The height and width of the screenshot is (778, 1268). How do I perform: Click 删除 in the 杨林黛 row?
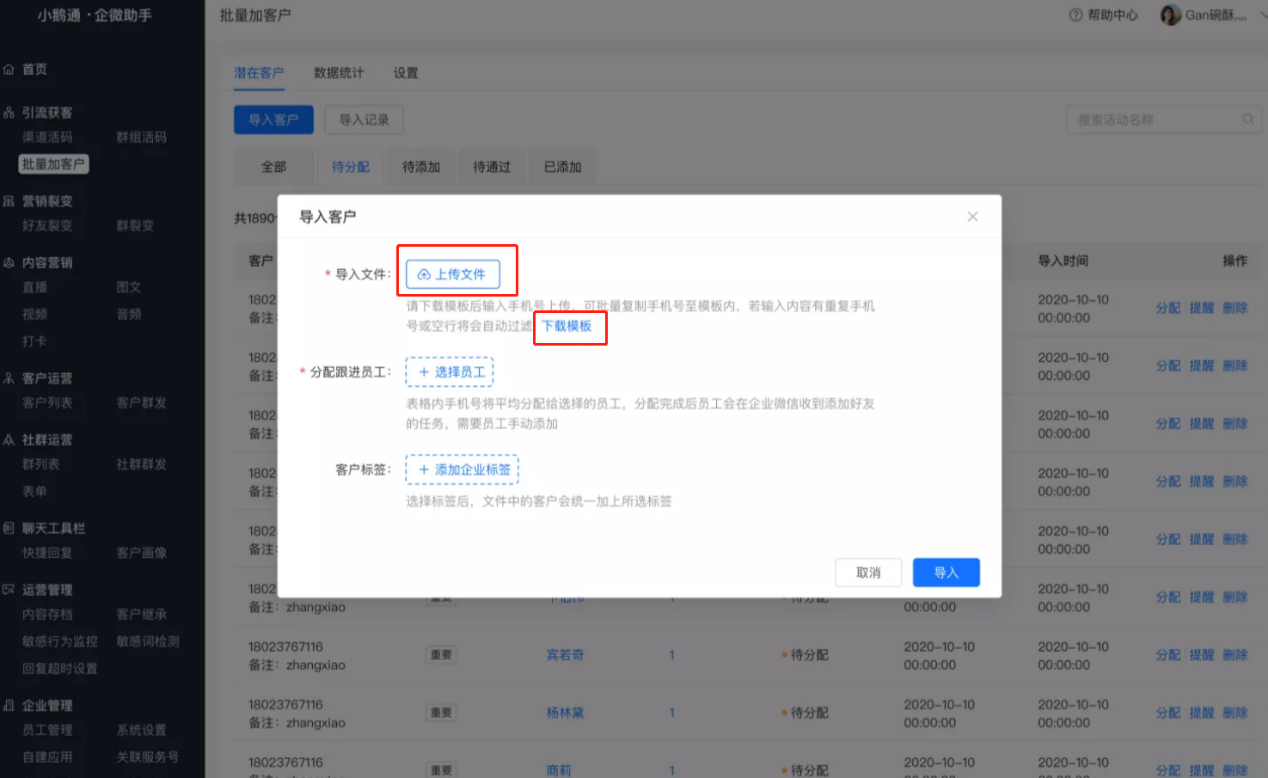1235,713
